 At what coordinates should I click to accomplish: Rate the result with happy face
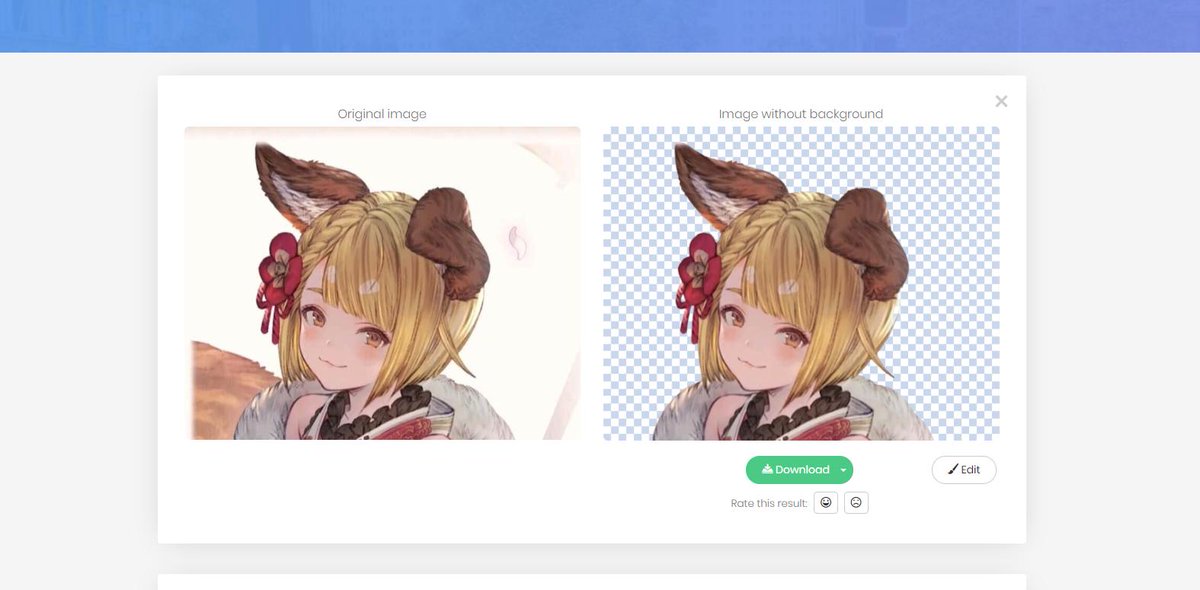(826, 503)
